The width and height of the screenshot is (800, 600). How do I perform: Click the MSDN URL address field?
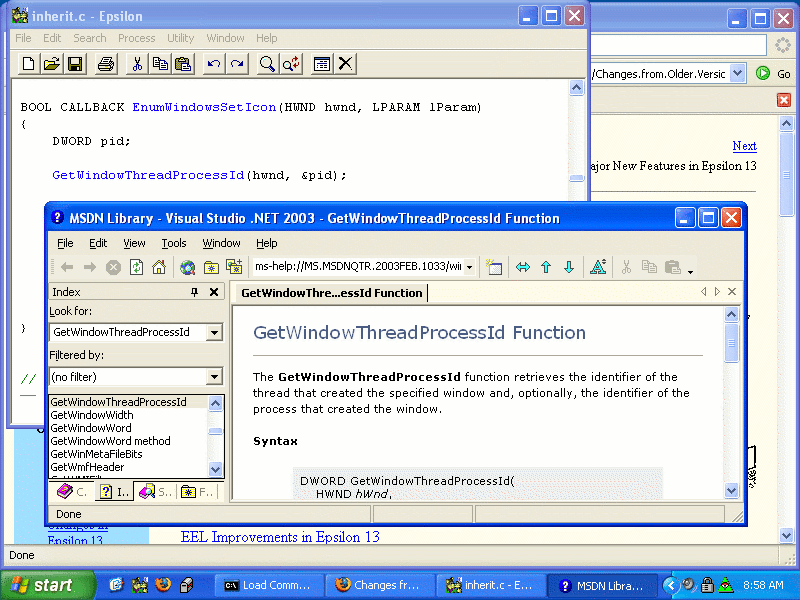(358, 266)
